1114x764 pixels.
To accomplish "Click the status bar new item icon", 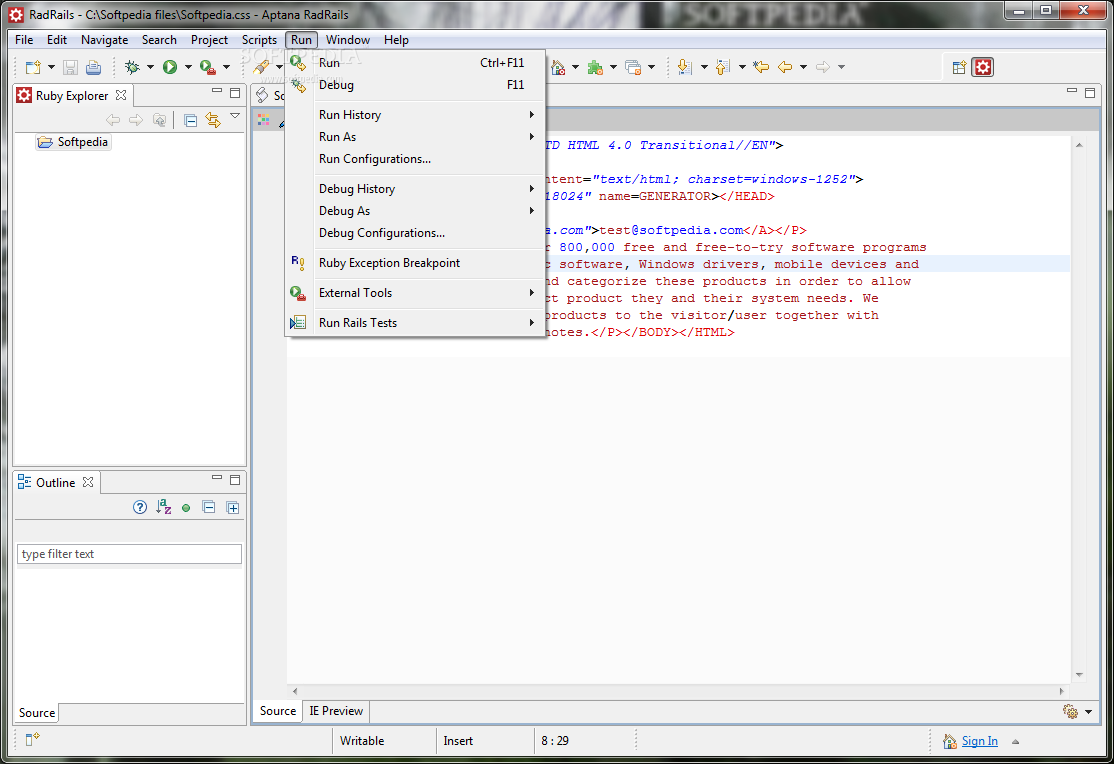I will [32, 739].
